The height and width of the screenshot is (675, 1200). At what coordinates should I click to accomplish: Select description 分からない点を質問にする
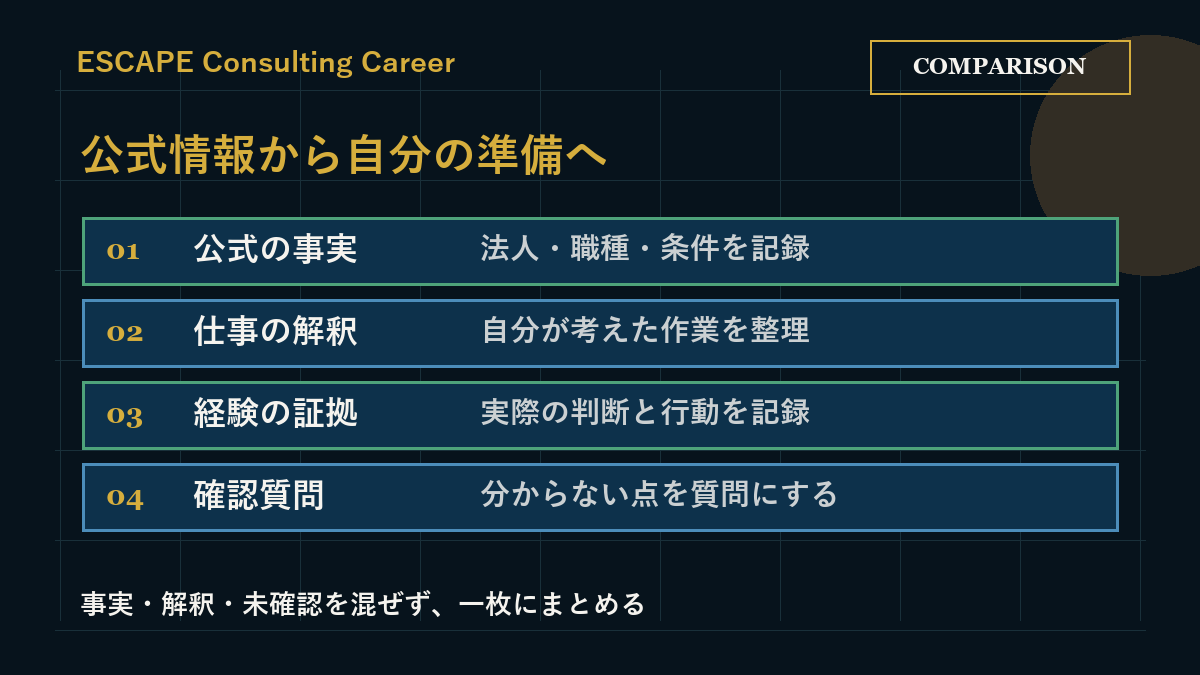click(659, 495)
